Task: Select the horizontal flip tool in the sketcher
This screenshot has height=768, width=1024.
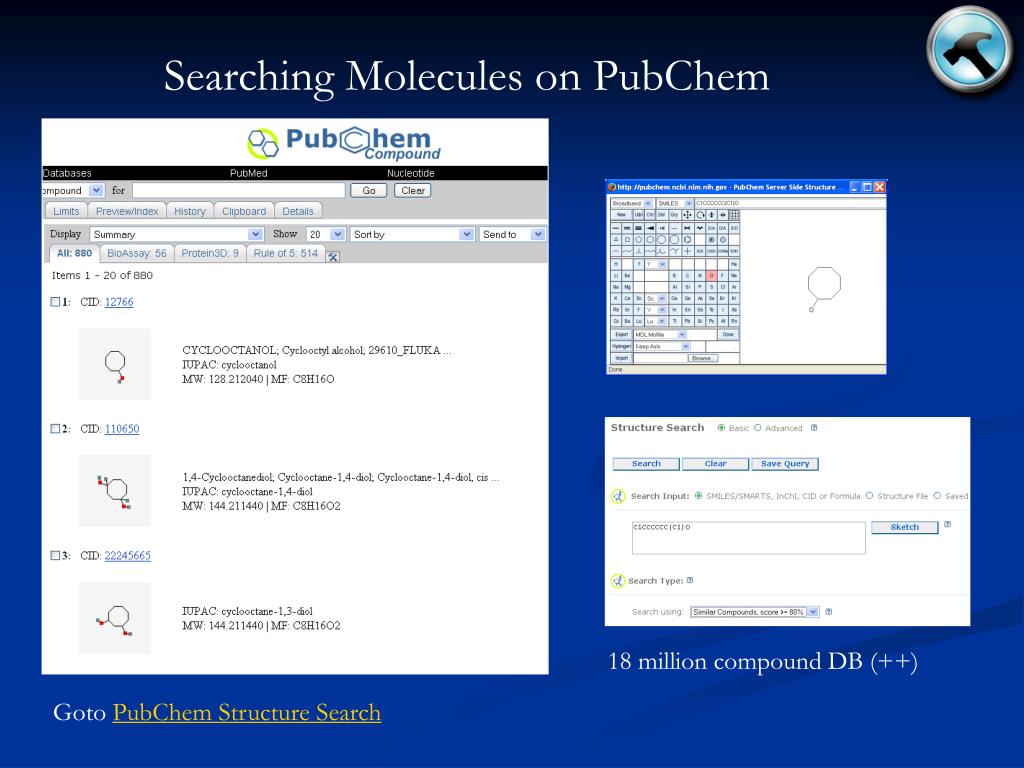Action: tap(723, 215)
